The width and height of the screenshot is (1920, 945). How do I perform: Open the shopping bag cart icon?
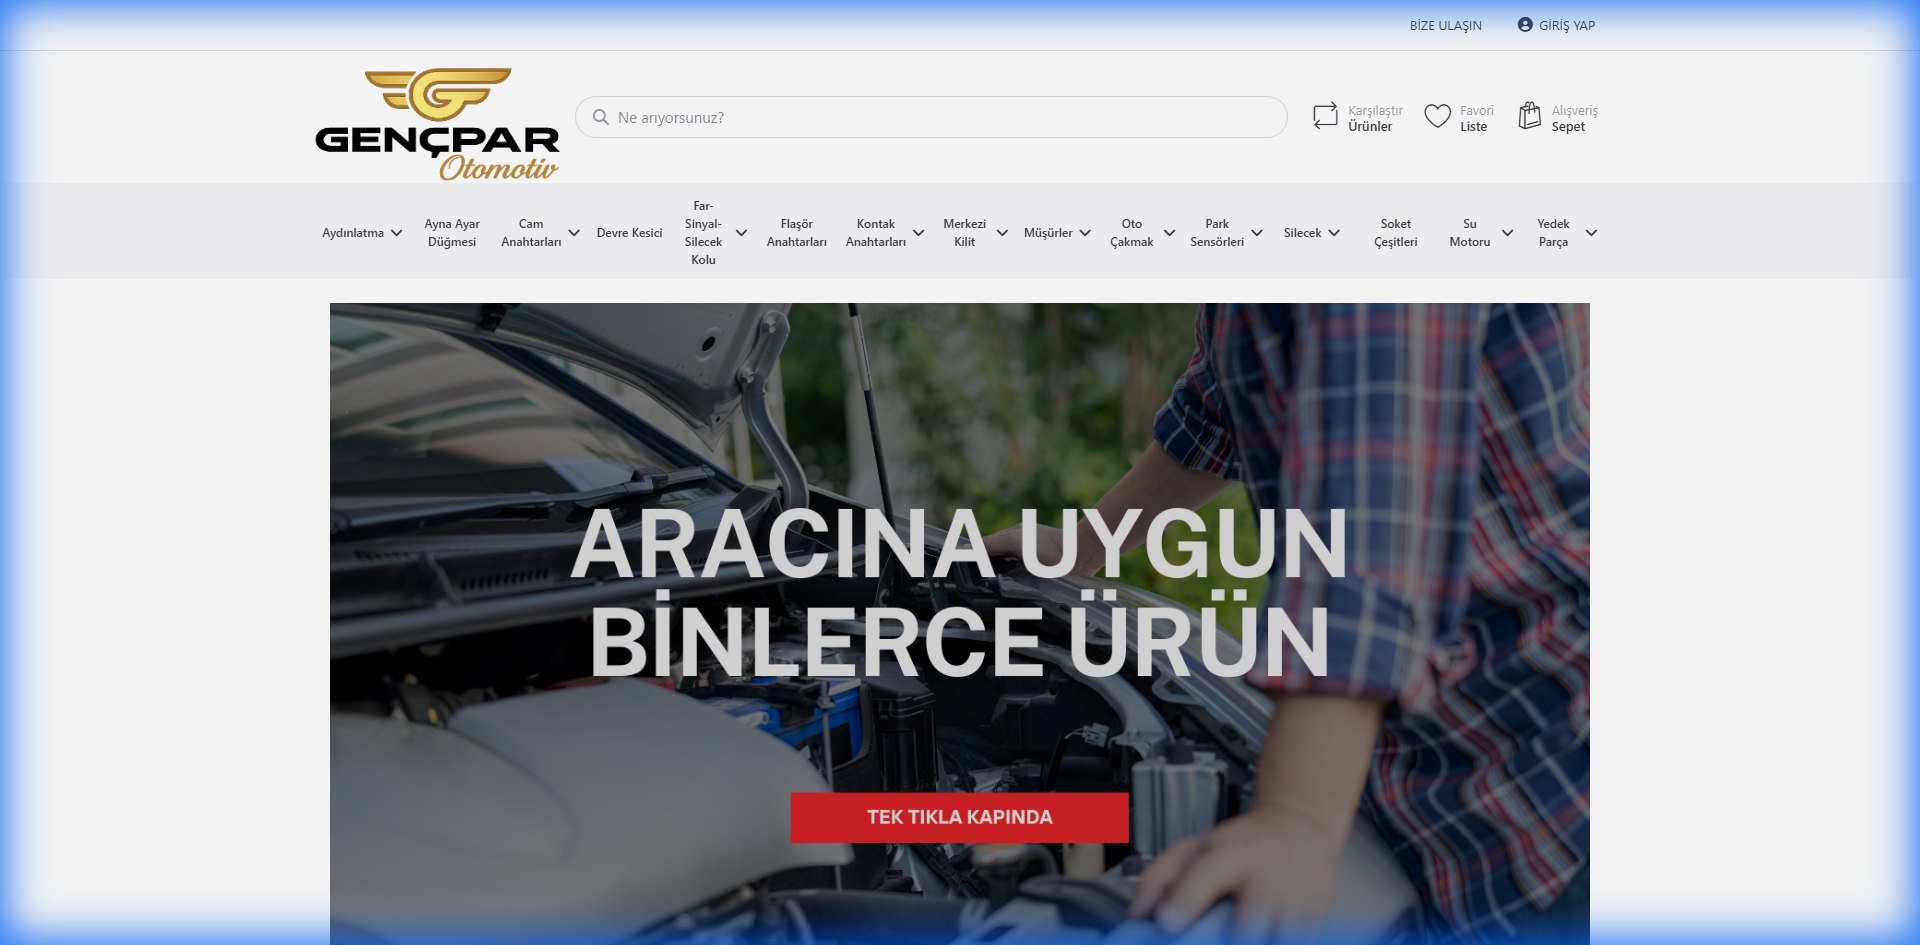(1529, 117)
